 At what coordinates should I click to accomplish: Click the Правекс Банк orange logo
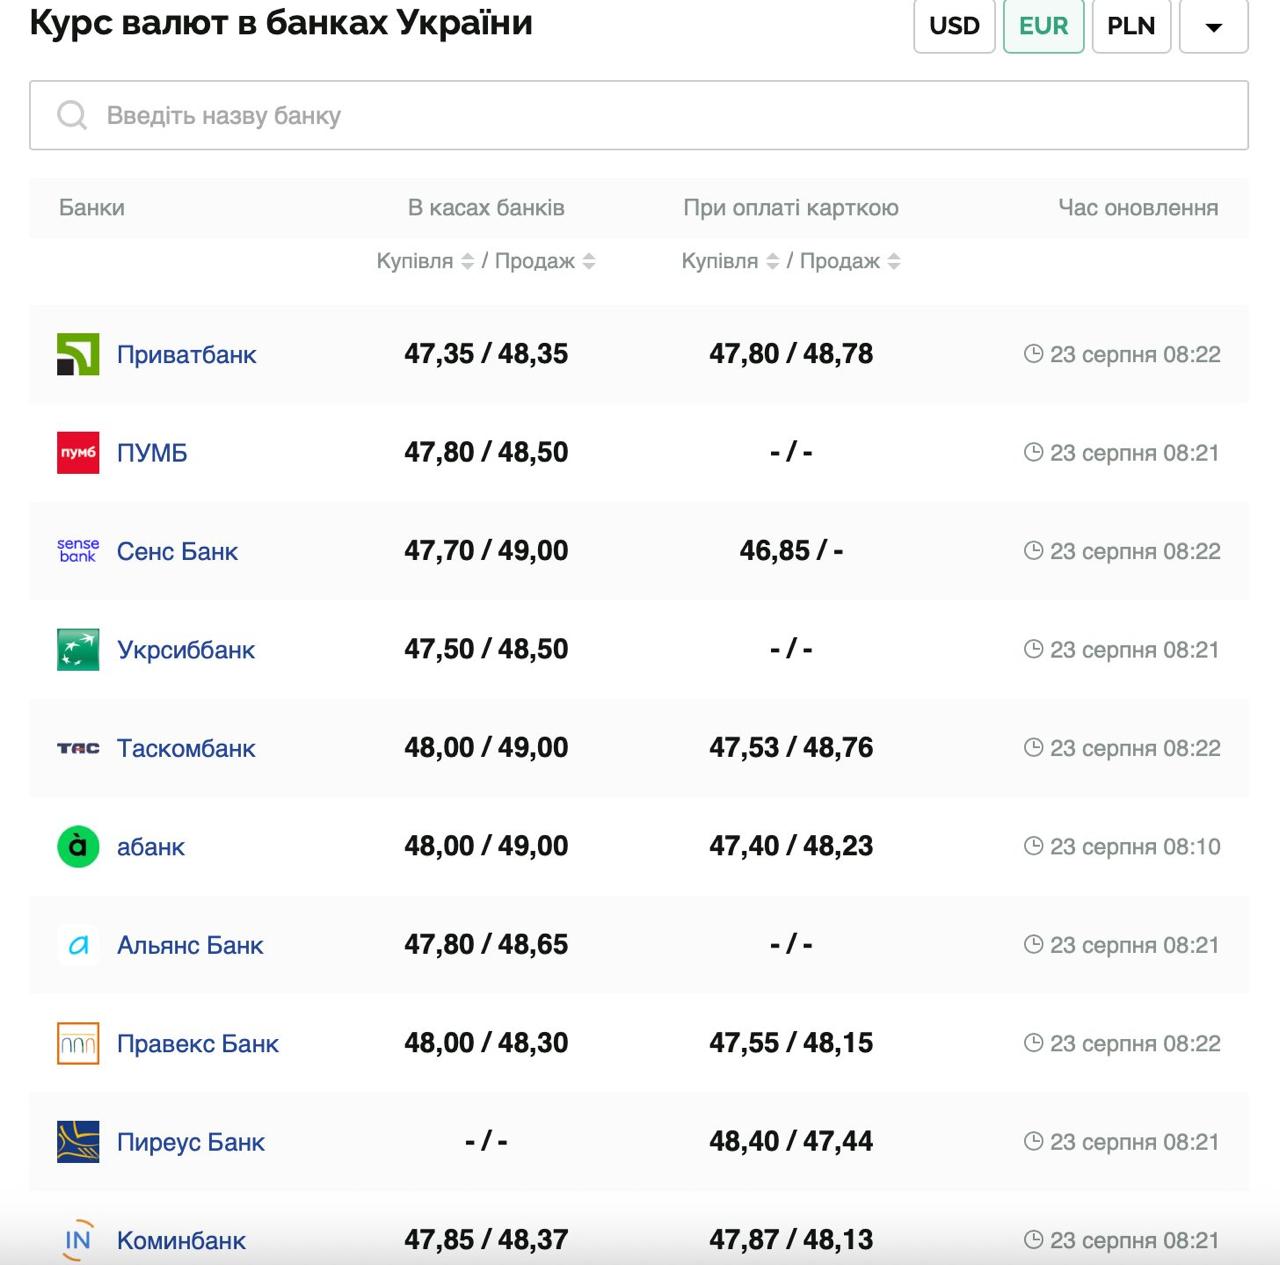pyautogui.click(x=78, y=1044)
